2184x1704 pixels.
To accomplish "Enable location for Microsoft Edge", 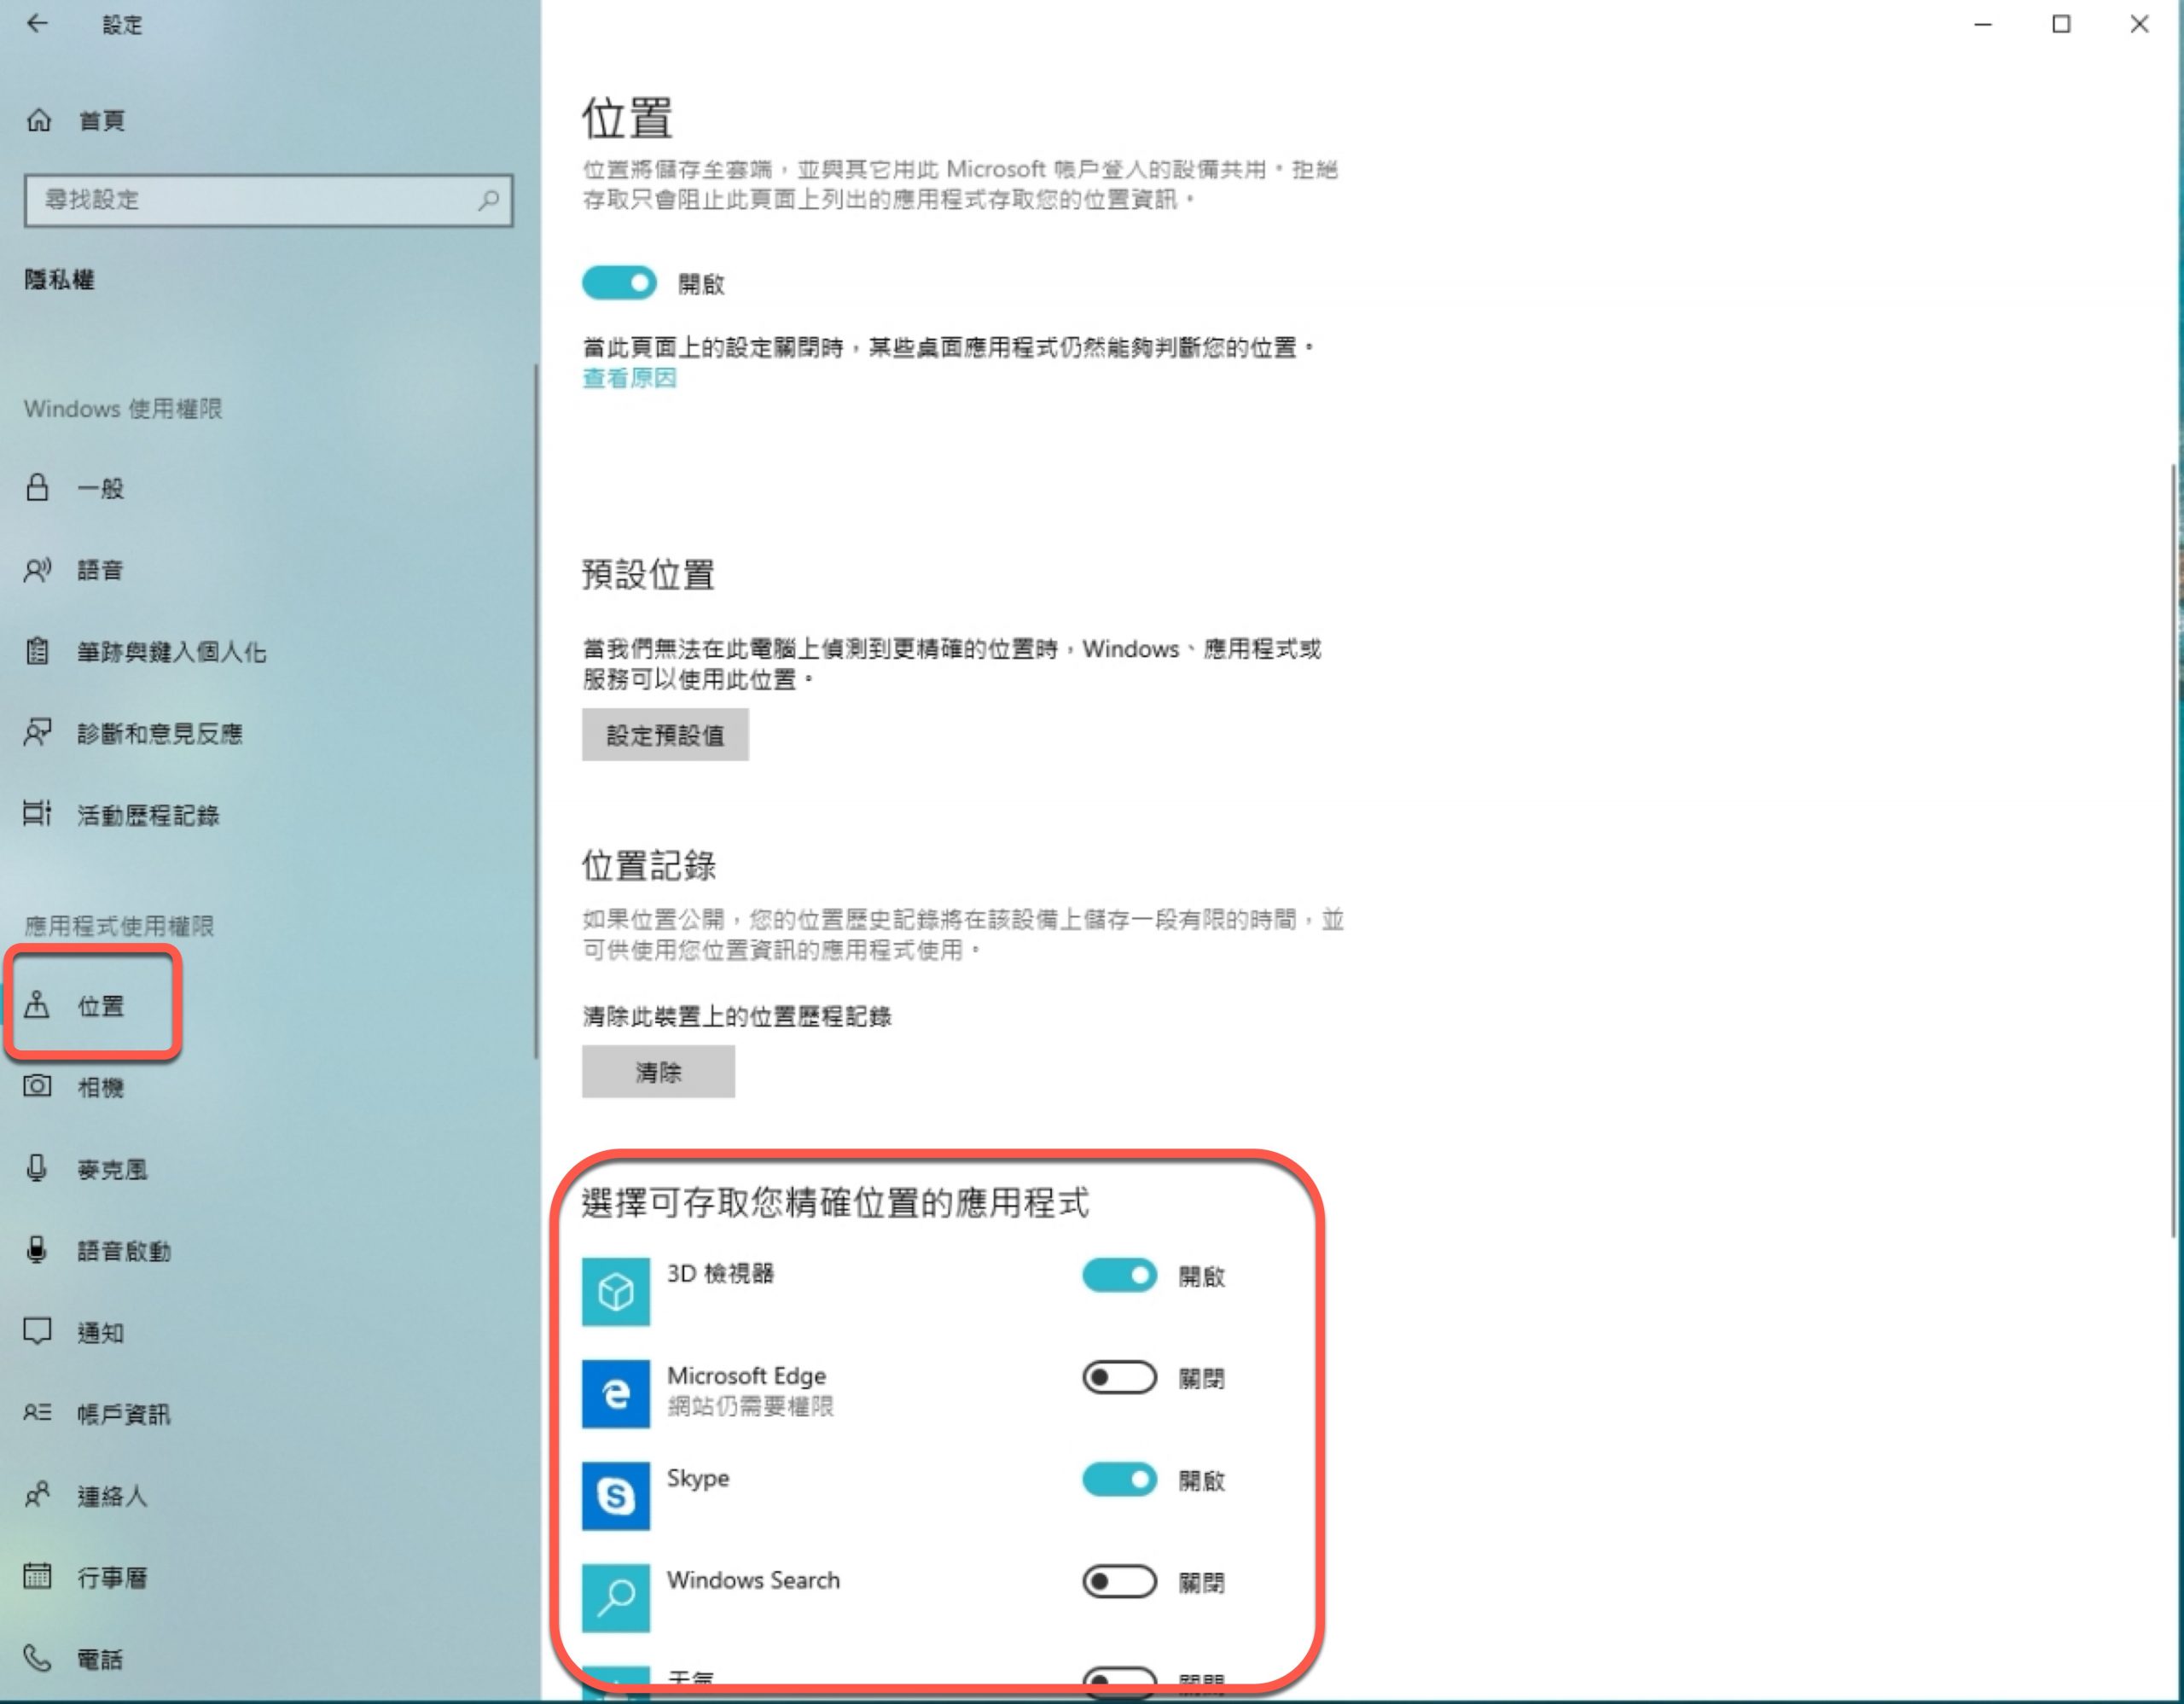I will [1119, 1377].
